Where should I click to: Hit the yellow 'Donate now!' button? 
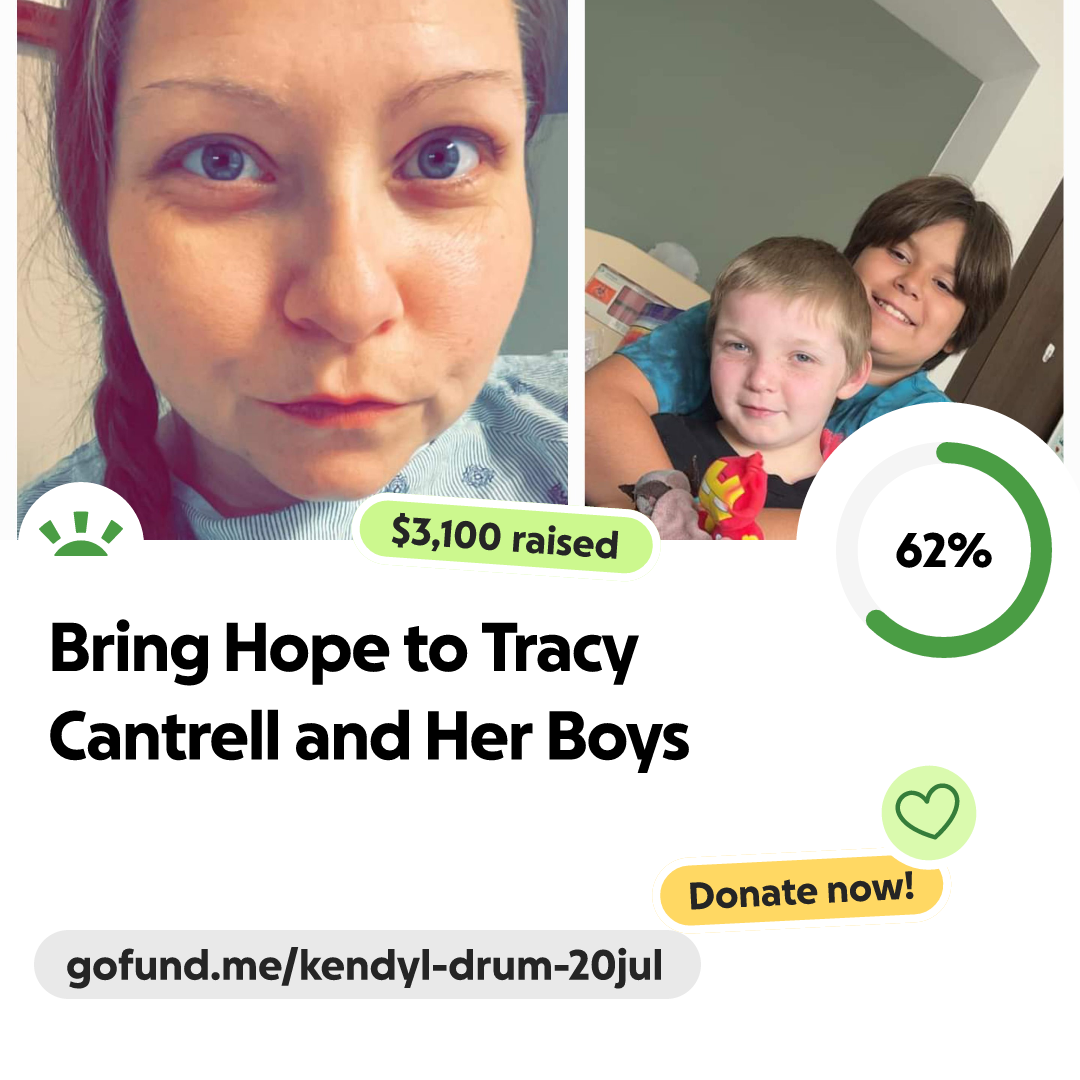(x=802, y=892)
